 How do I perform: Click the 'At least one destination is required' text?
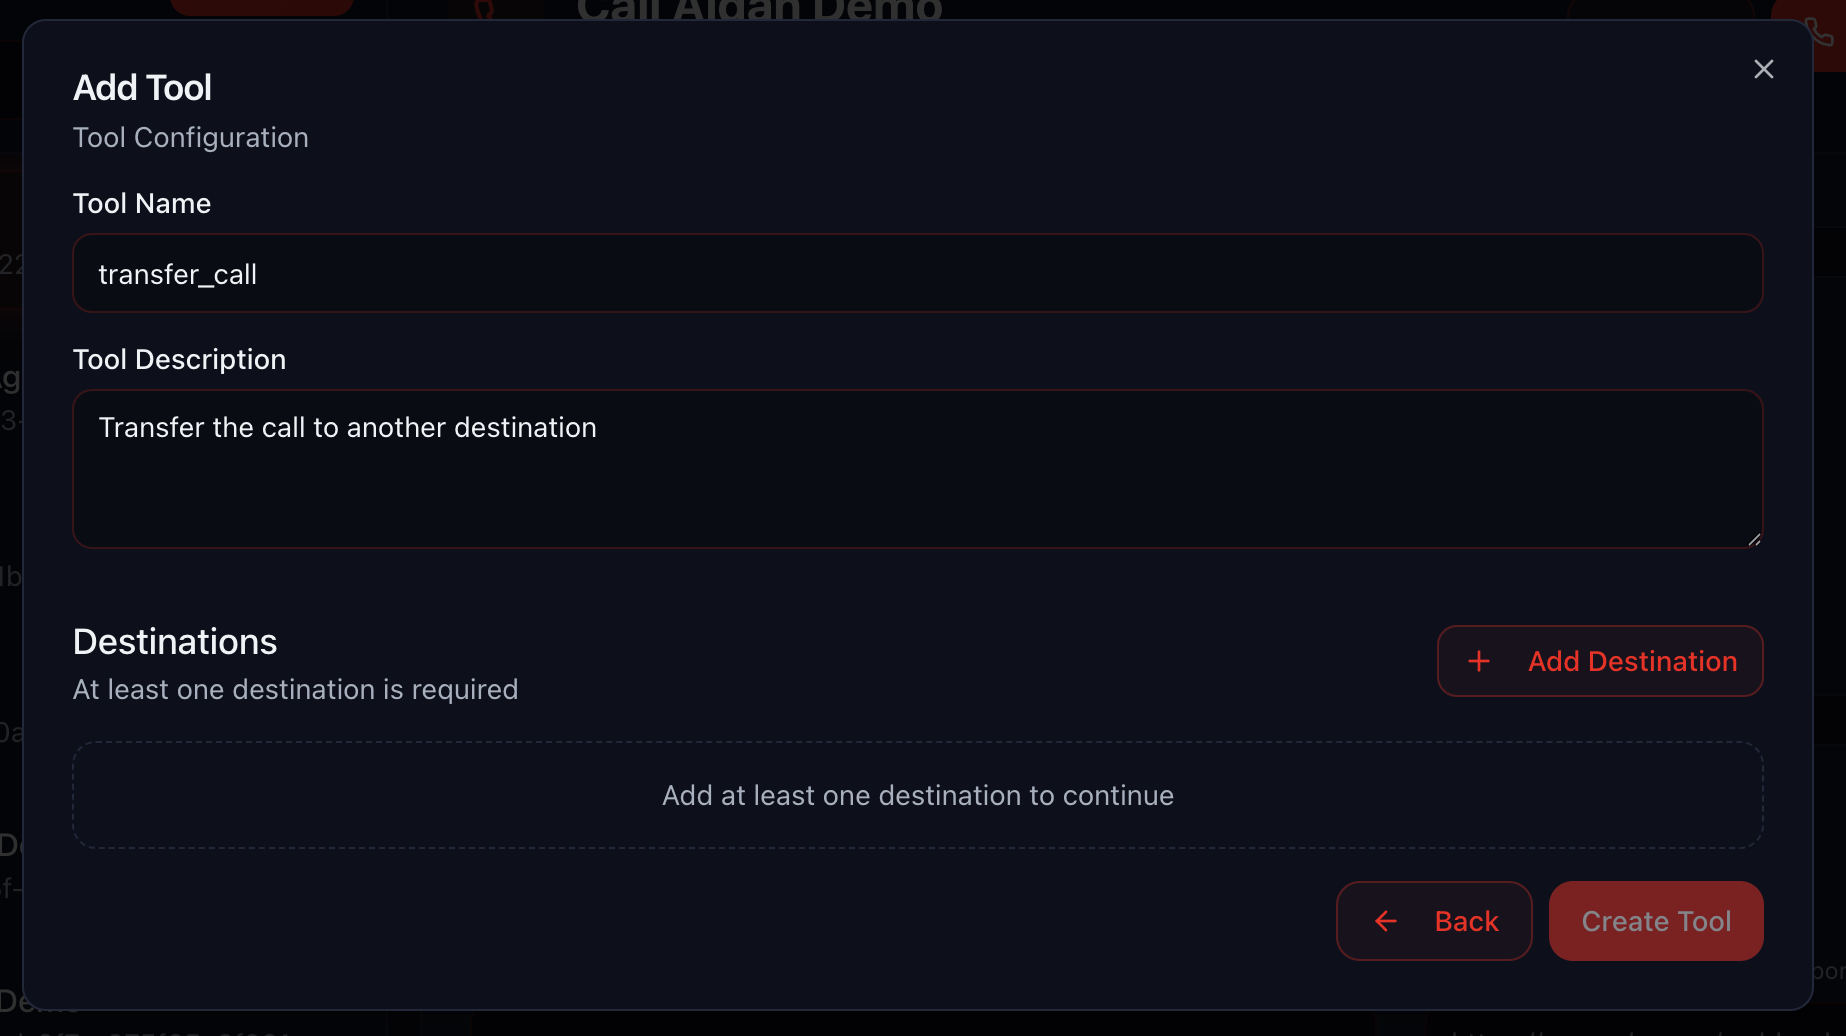[295, 689]
